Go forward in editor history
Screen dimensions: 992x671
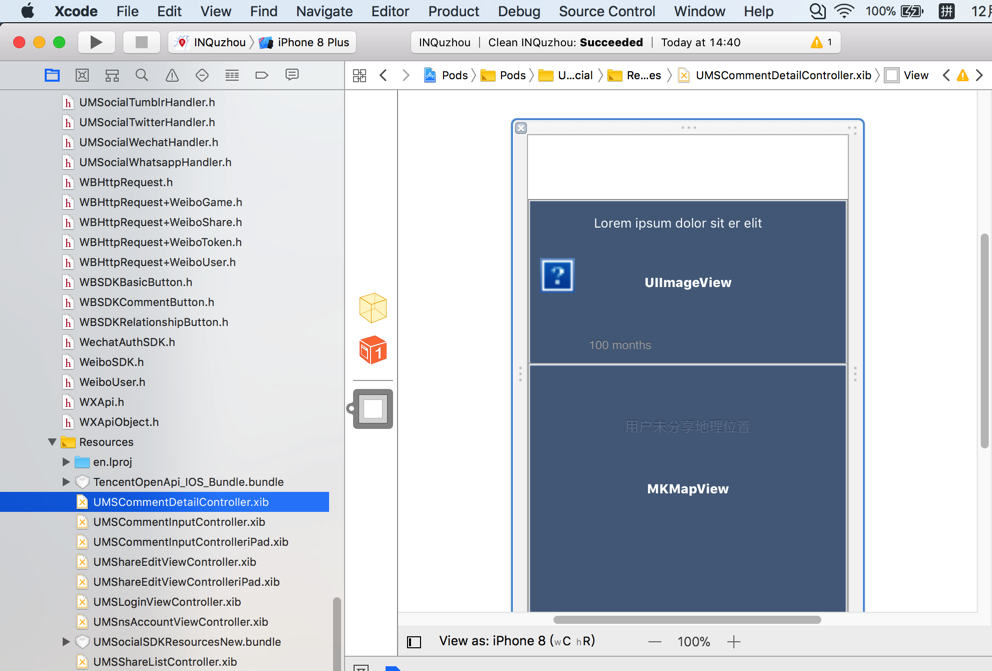click(x=406, y=75)
